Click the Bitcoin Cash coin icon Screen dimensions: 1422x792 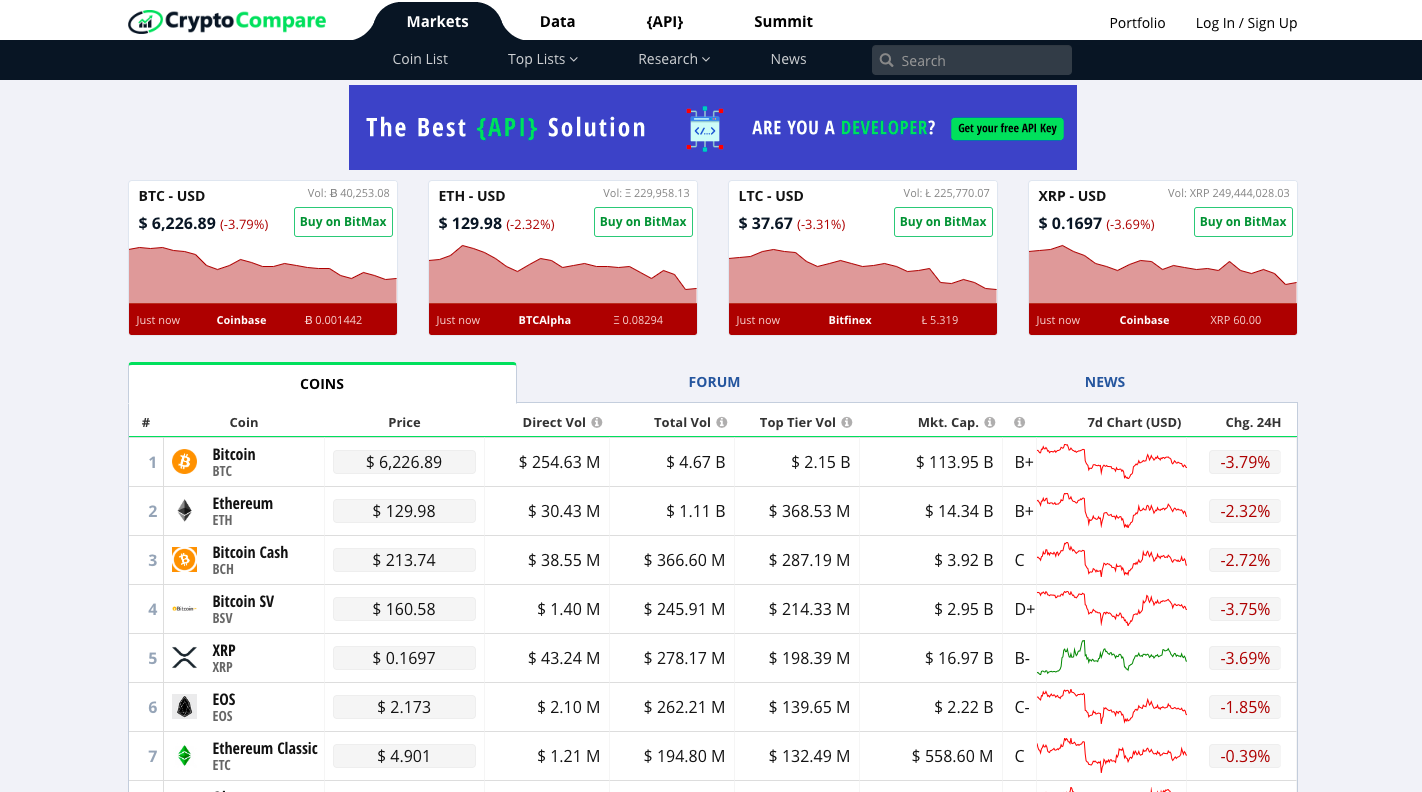(x=184, y=560)
